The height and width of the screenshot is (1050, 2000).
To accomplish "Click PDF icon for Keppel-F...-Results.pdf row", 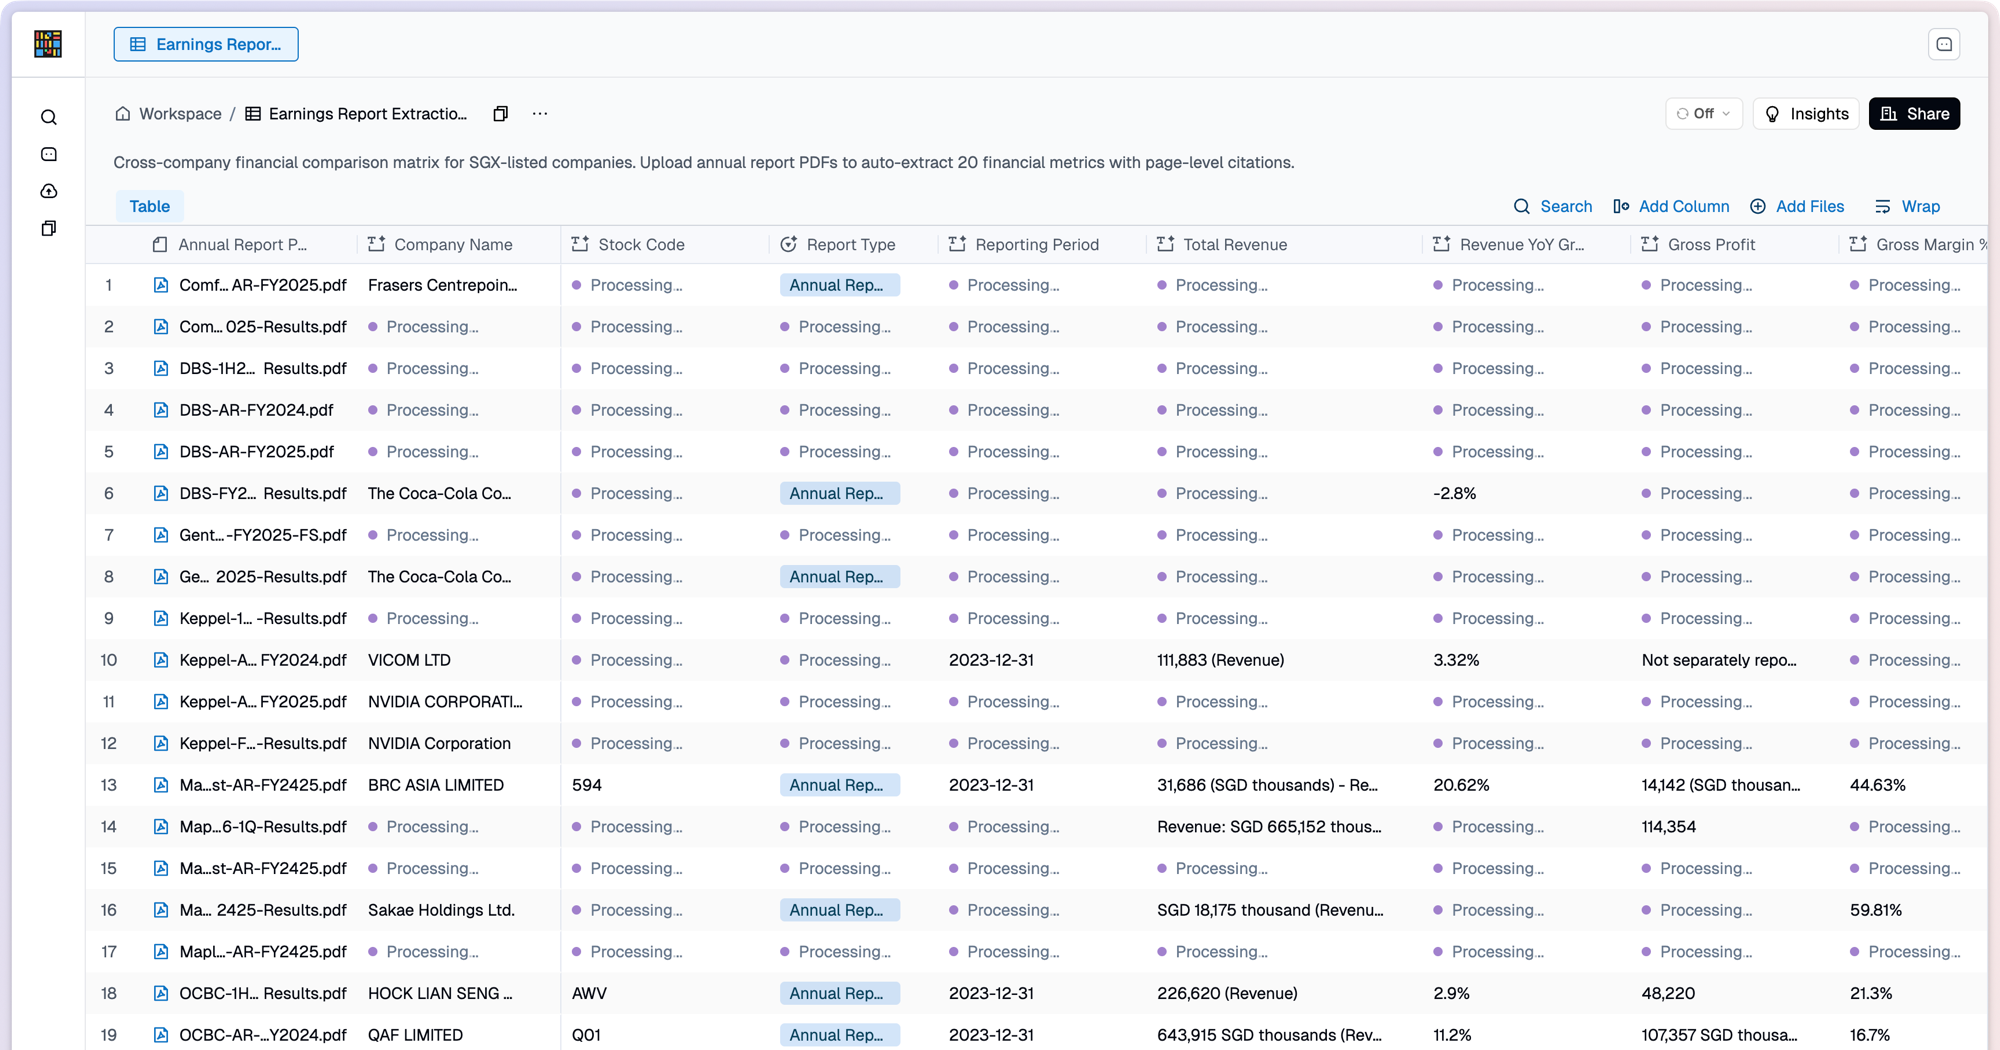I will pyautogui.click(x=160, y=744).
